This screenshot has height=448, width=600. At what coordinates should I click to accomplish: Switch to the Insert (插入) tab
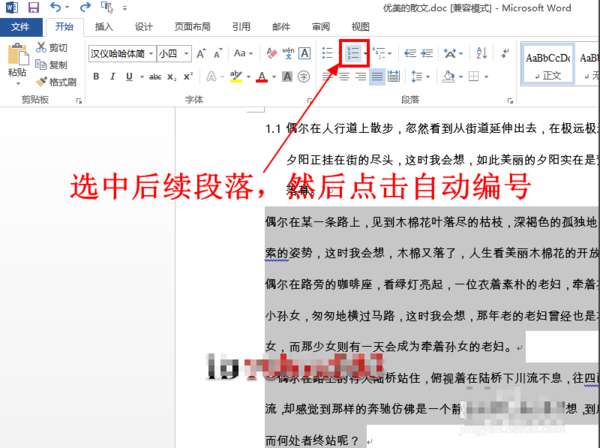point(104,27)
